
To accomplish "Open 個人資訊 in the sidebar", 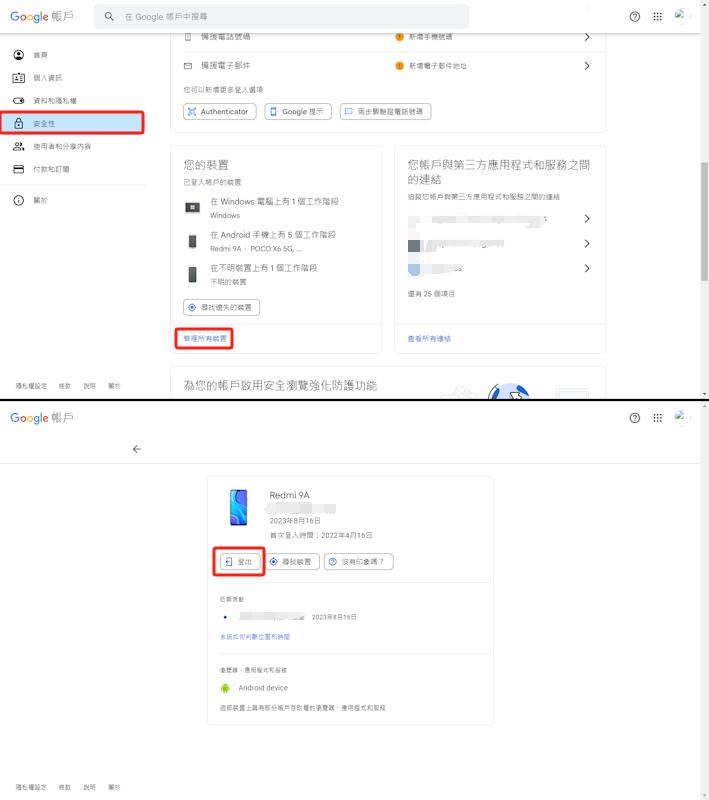I will [47, 78].
